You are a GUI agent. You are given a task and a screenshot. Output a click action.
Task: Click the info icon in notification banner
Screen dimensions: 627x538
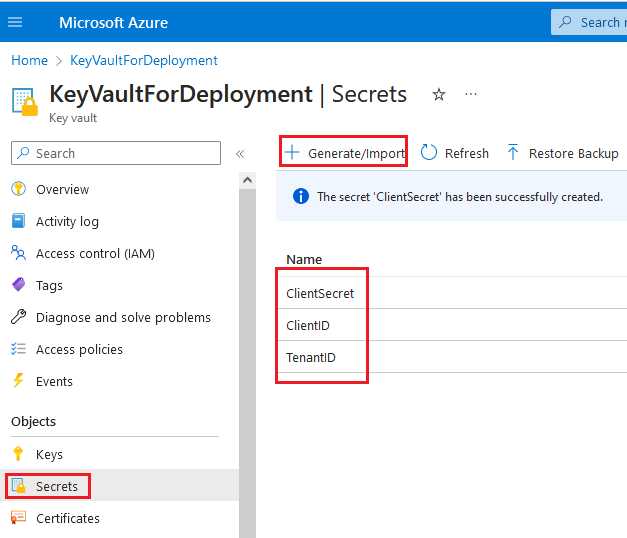click(300, 197)
